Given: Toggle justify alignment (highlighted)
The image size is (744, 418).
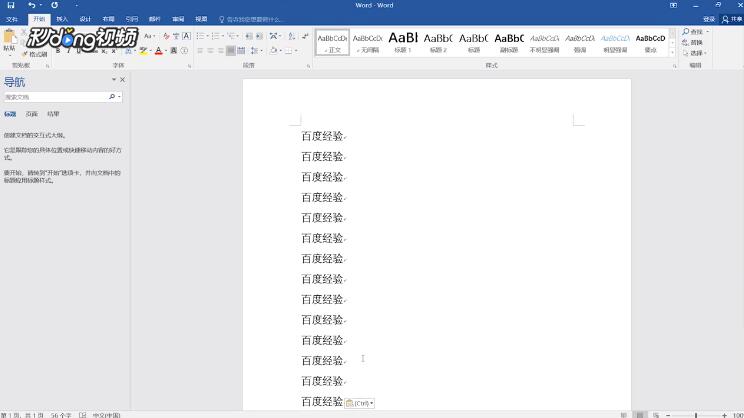Looking at the screenshot, I should [x=231, y=51].
